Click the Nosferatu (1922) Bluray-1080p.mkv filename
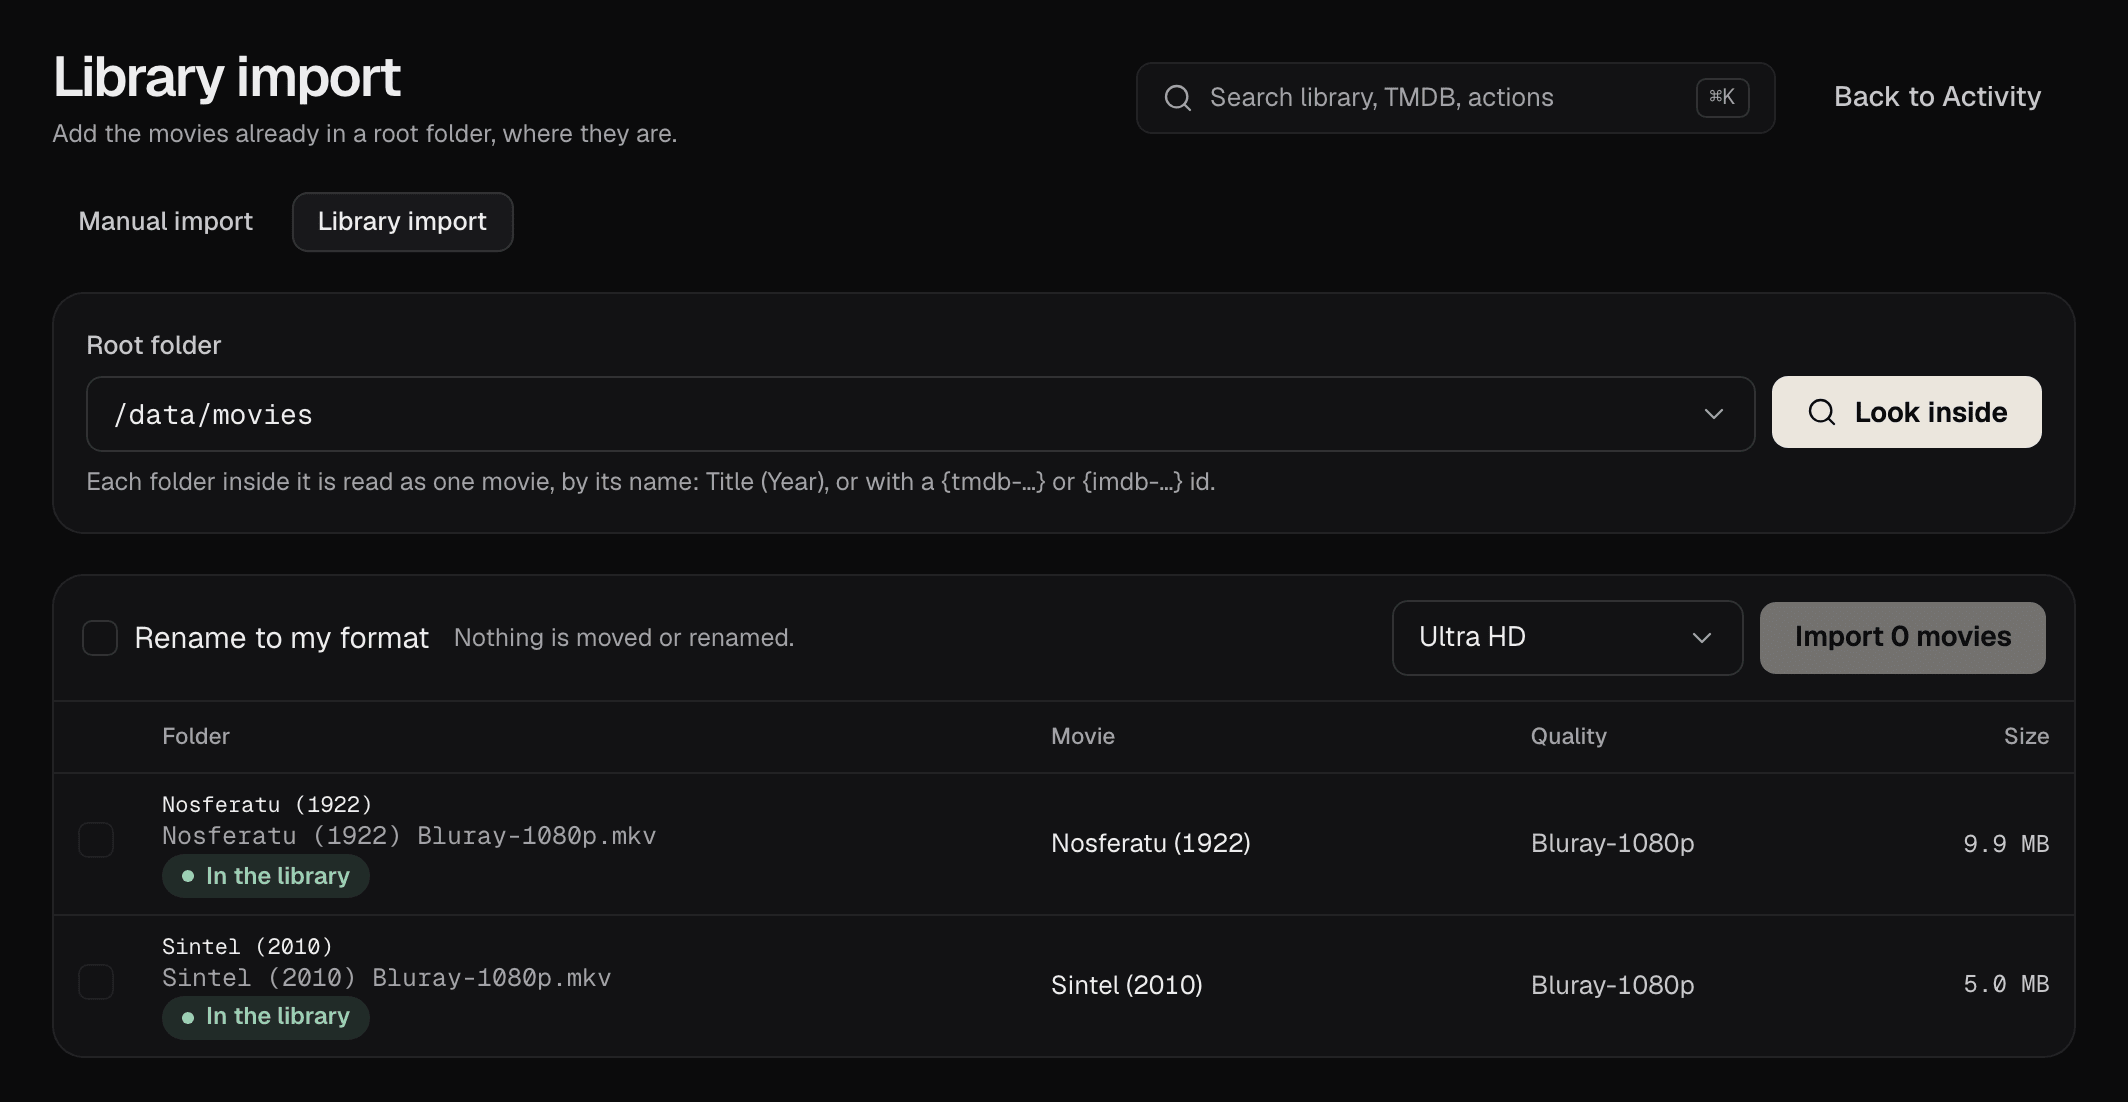The height and width of the screenshot is (1102, 2128). point(409,836)
